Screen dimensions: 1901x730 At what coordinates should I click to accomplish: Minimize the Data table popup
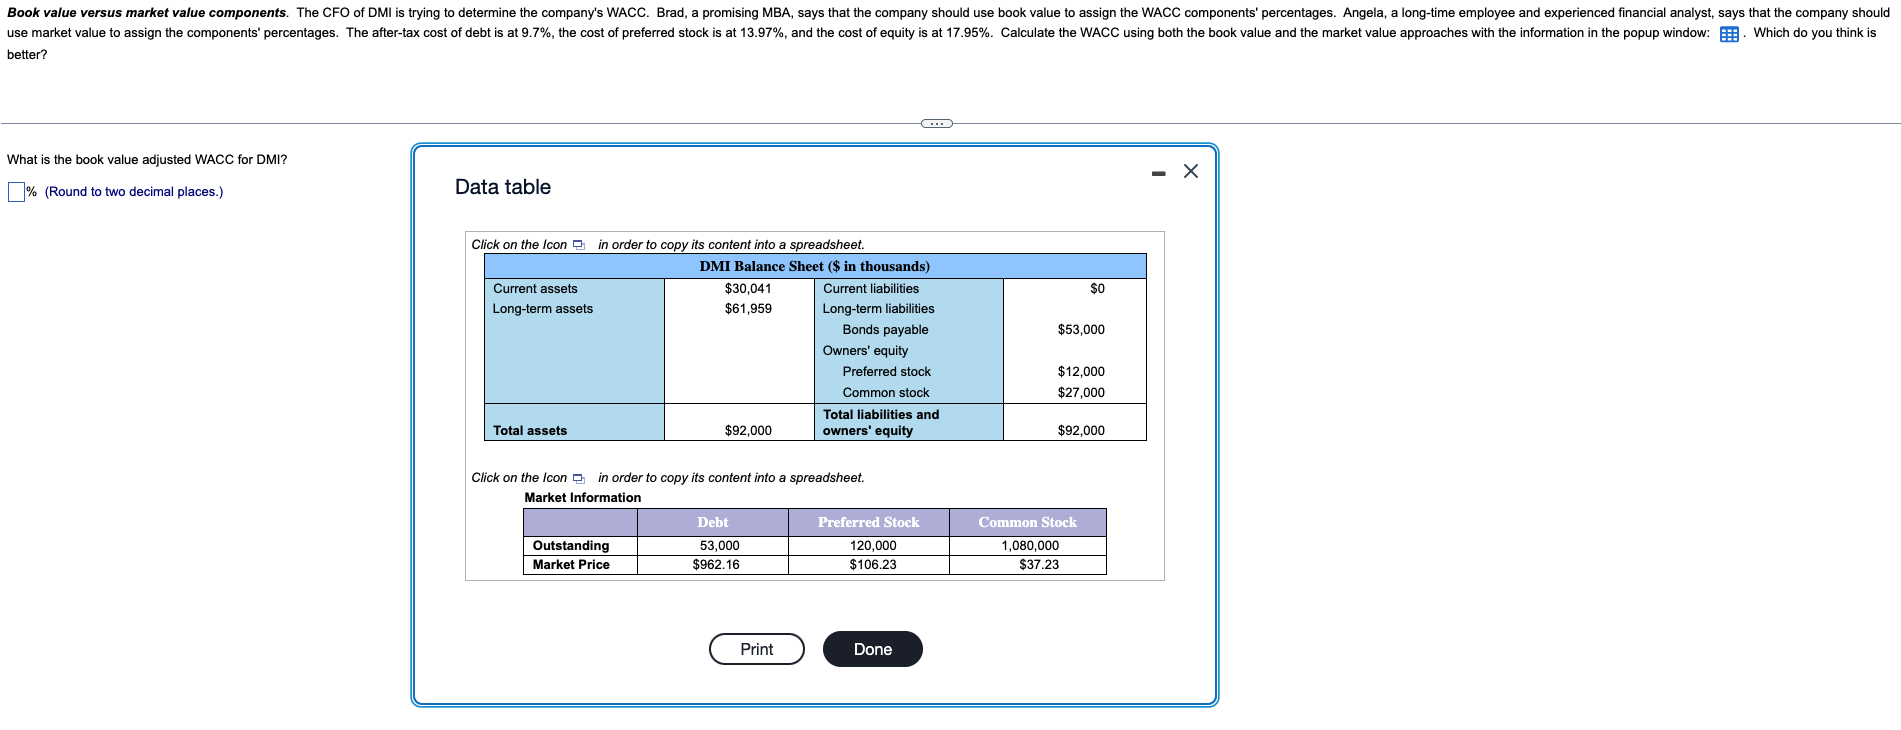pyautogui.click(x=1158, y=173)
